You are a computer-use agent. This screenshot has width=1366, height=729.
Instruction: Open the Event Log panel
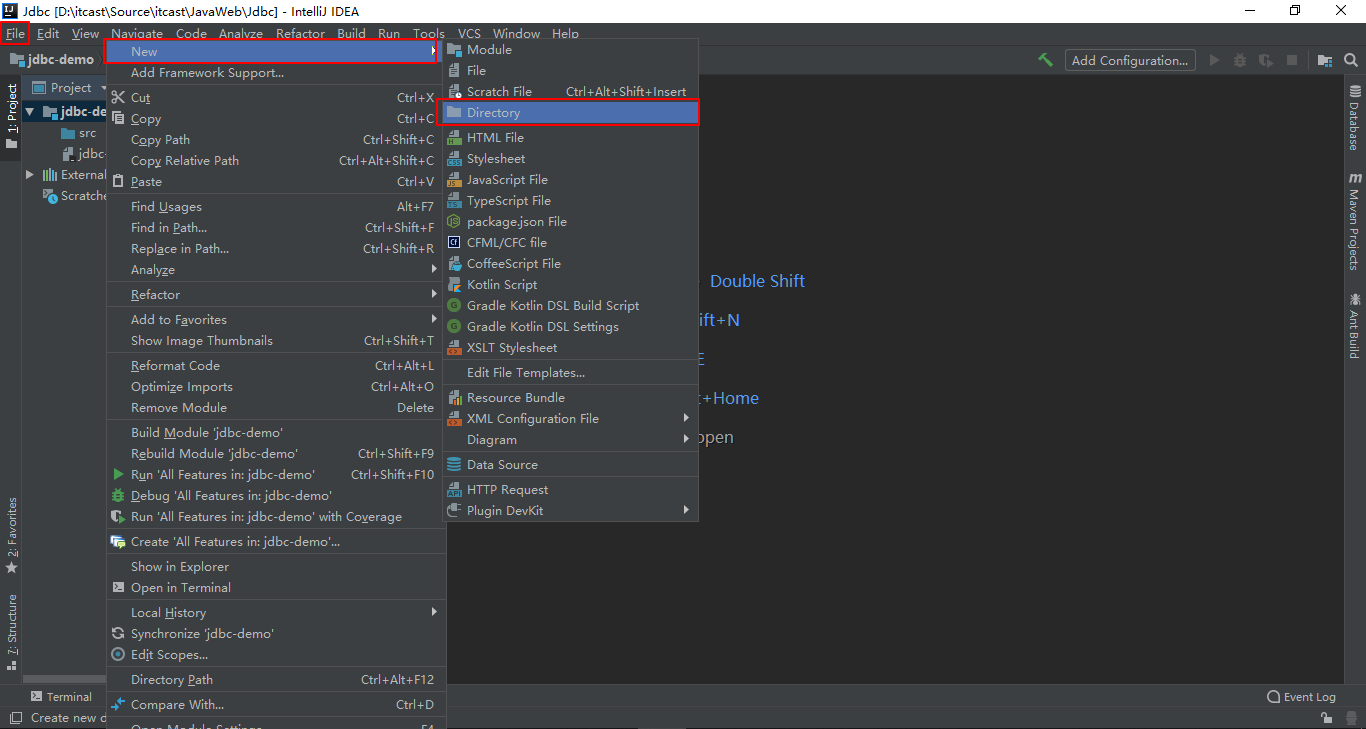(1301, 697)
